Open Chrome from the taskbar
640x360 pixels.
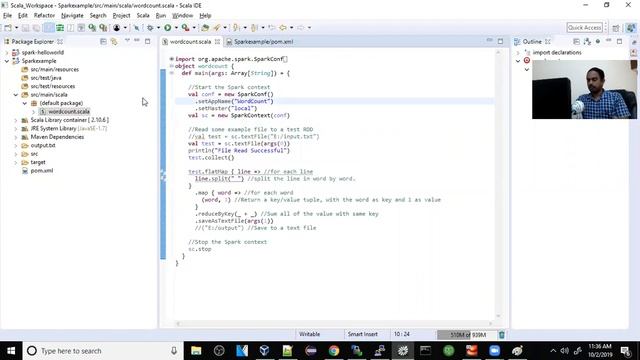click(x=334, y=351)
